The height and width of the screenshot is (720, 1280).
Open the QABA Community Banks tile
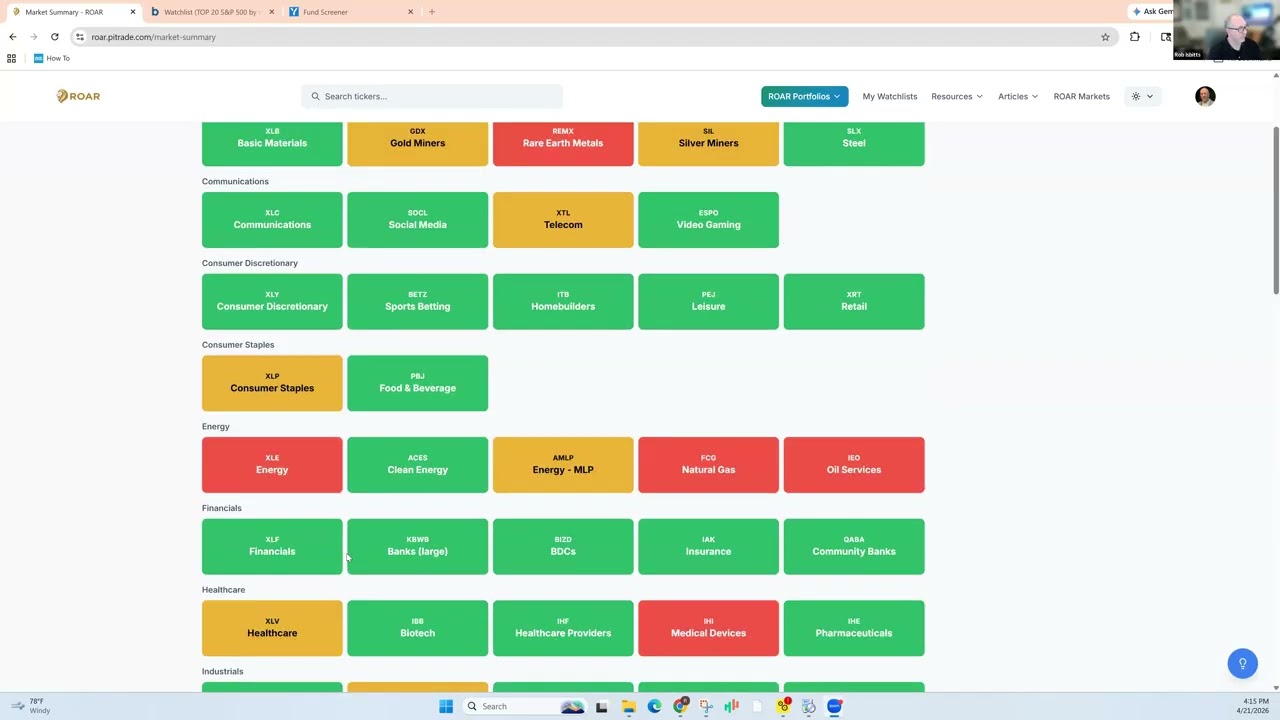click(854, 547)
